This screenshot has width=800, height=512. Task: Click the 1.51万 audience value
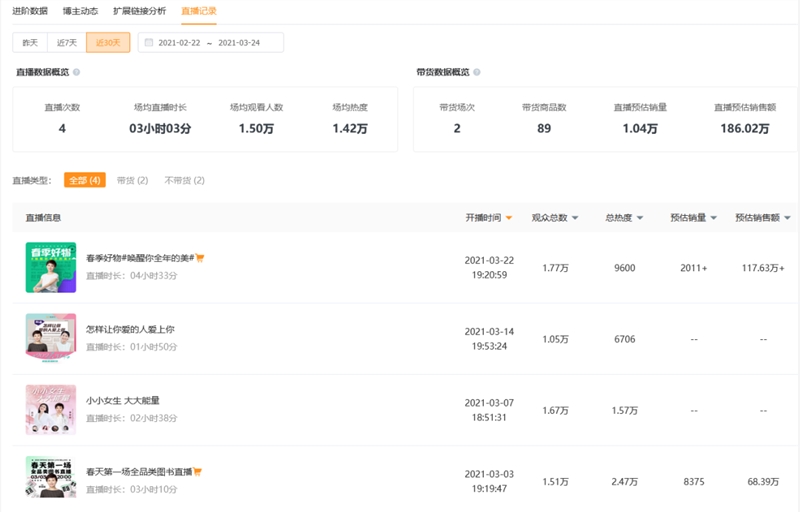coord(555,482)
